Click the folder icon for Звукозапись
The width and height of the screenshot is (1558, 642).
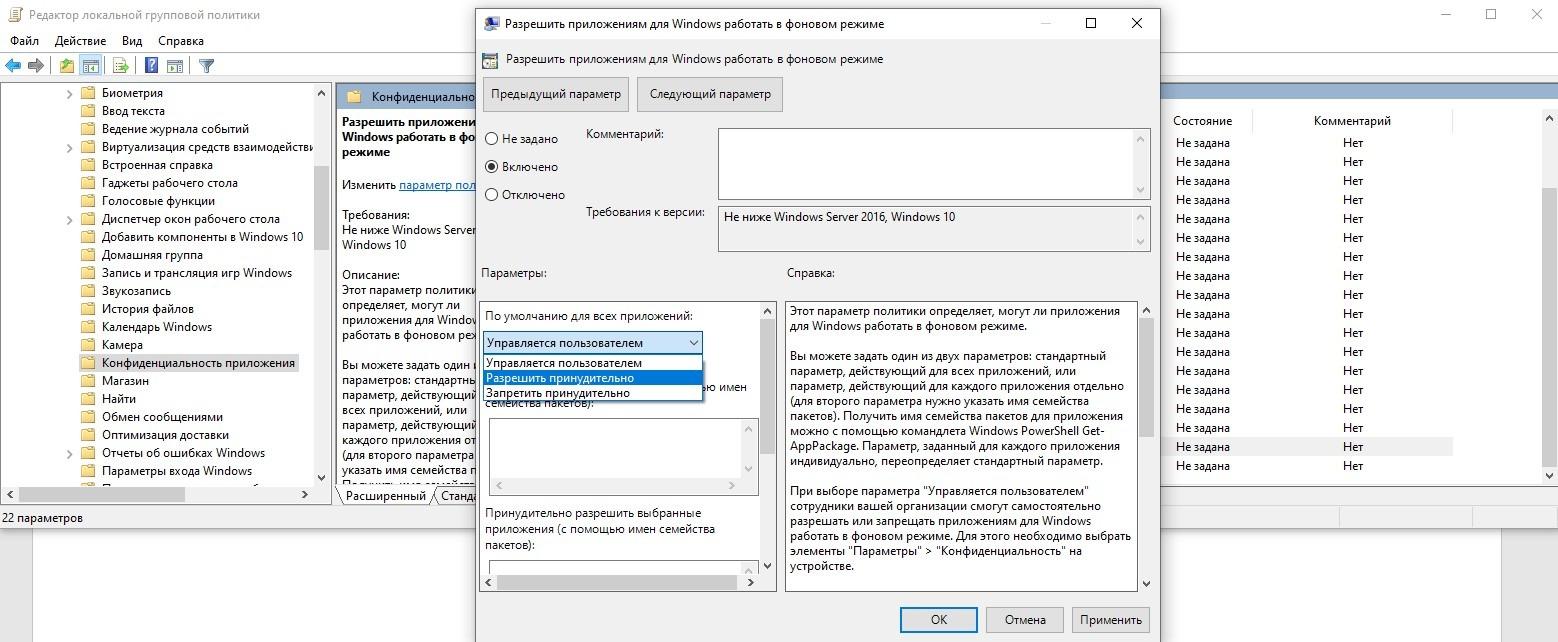click(87, 291)
